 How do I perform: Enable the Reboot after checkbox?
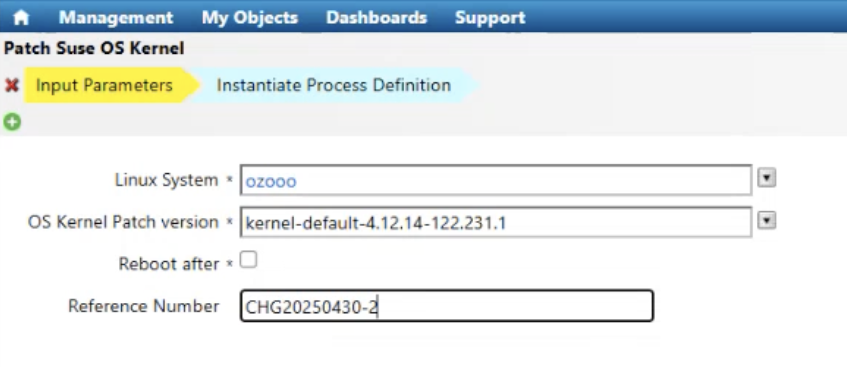click(x=248, y=260)
